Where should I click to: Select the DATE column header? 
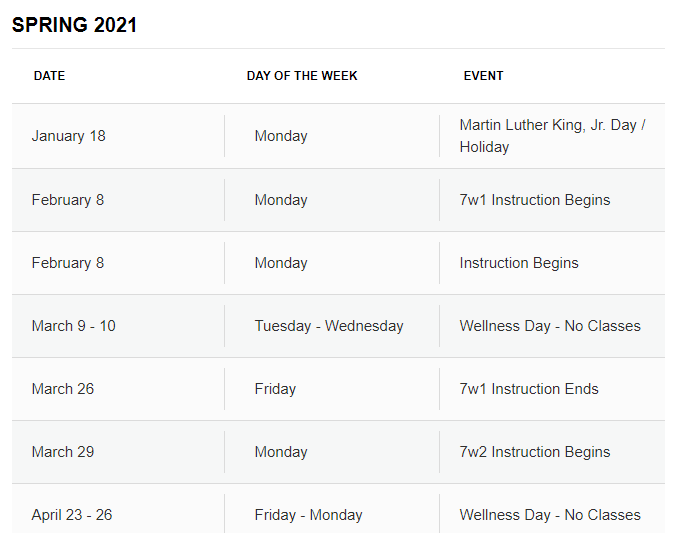click(49, 76)
